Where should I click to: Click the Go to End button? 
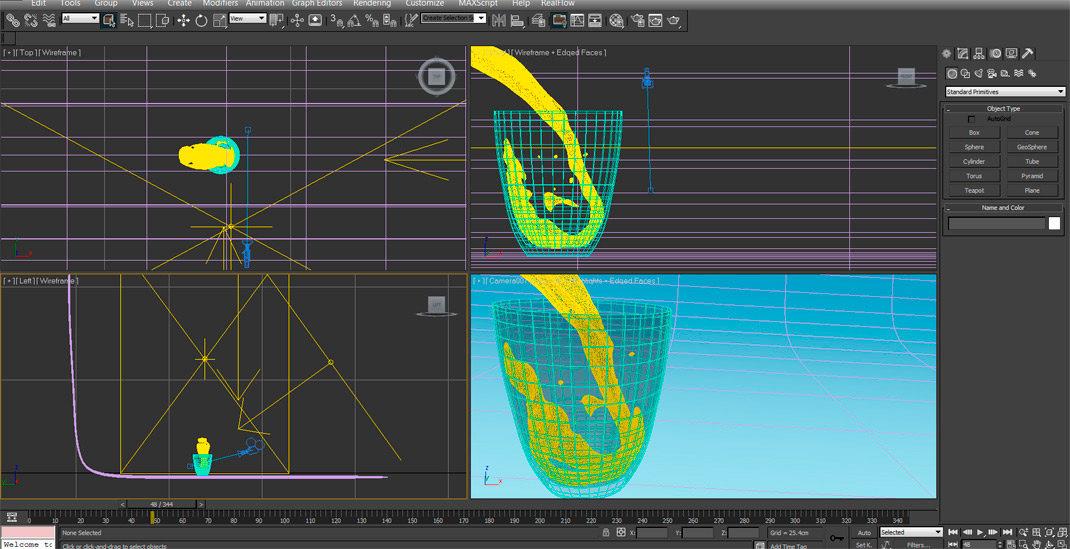[x=1007, y=532]
